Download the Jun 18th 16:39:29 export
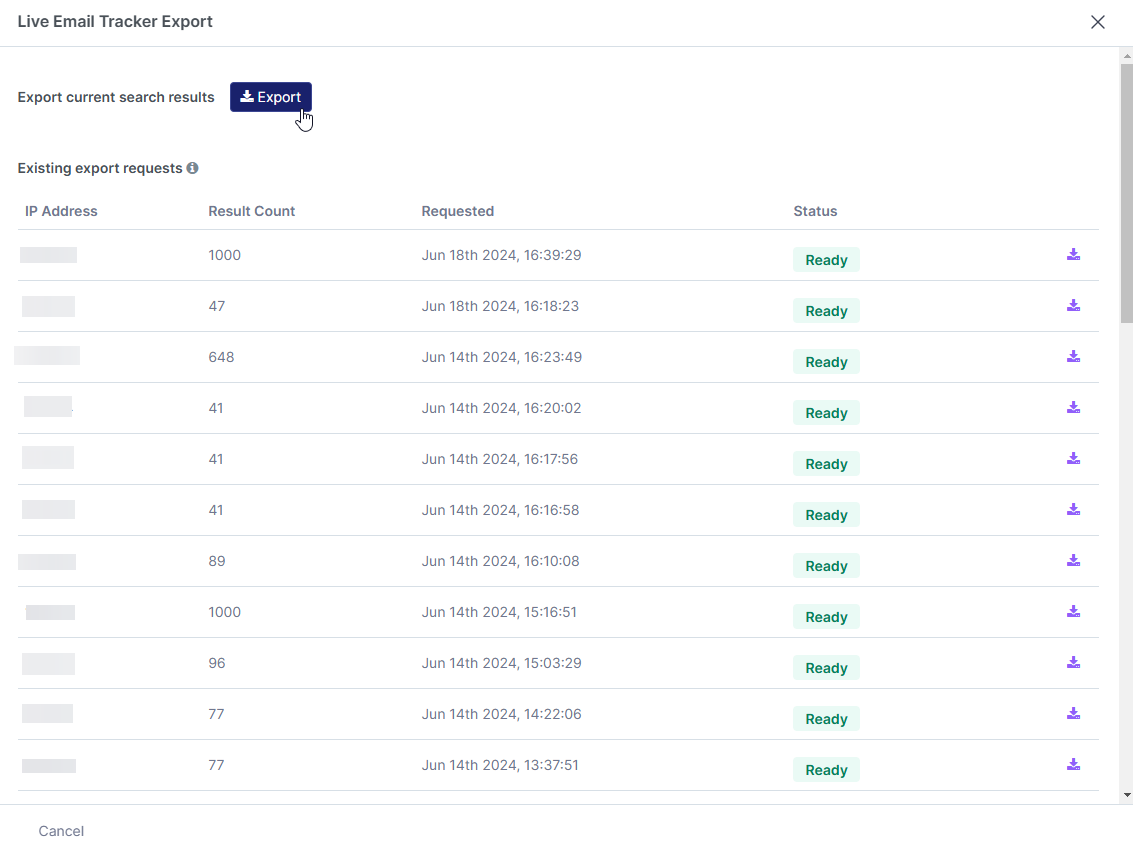1133x852 pixels. coord(1073,254)
